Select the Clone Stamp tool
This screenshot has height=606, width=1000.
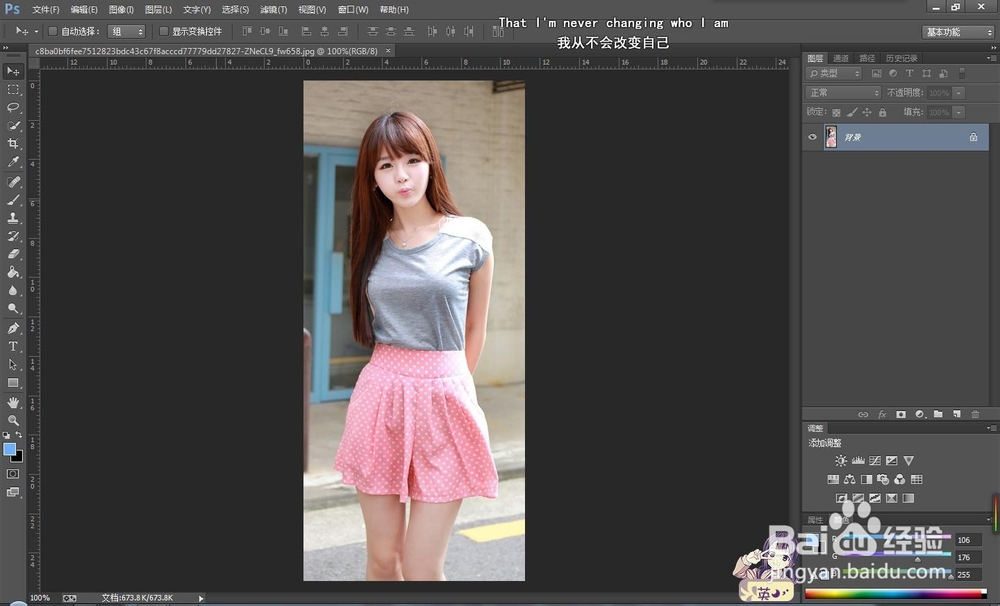coord(13,218)
